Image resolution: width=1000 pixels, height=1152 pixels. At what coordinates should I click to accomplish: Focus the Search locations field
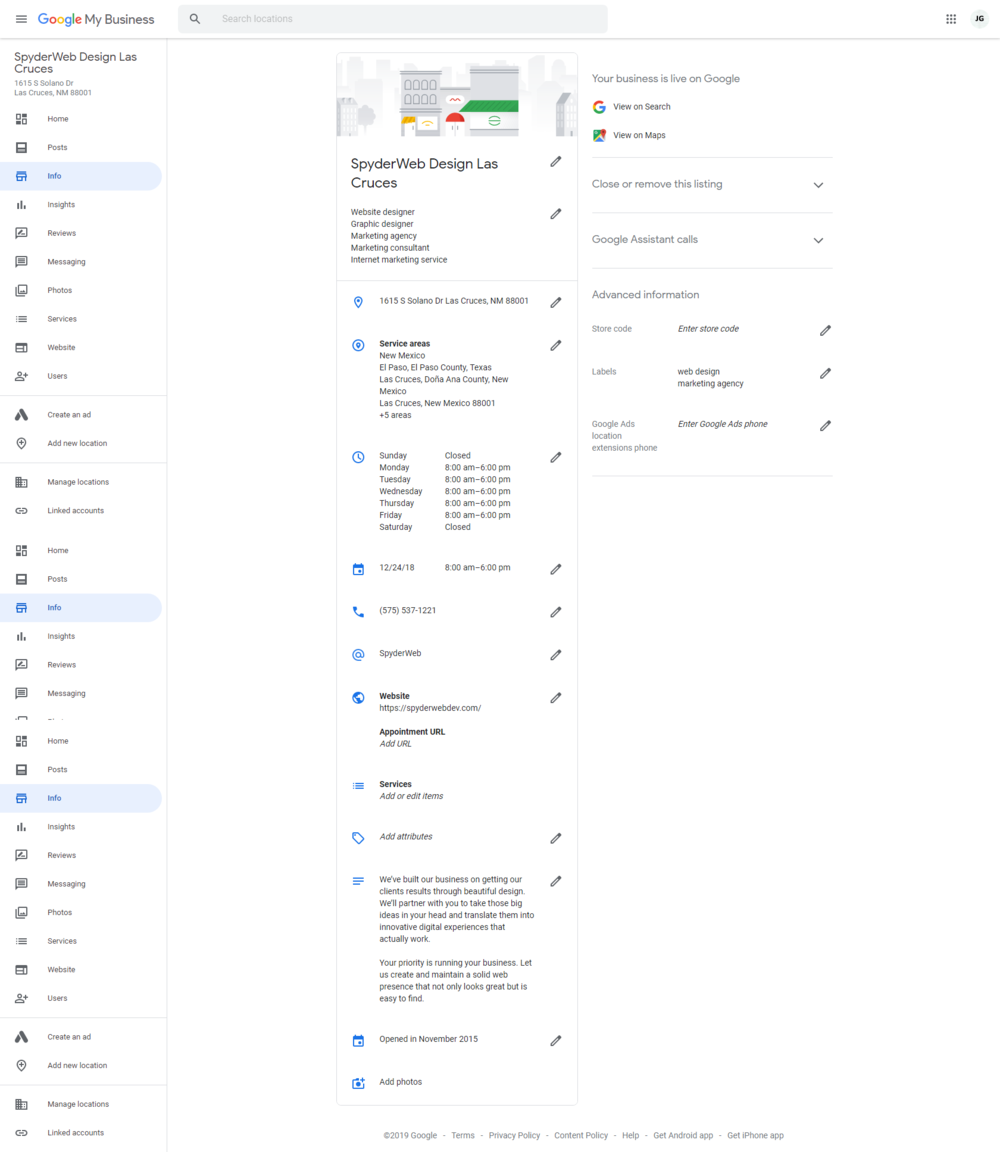[x=392, y=19]
